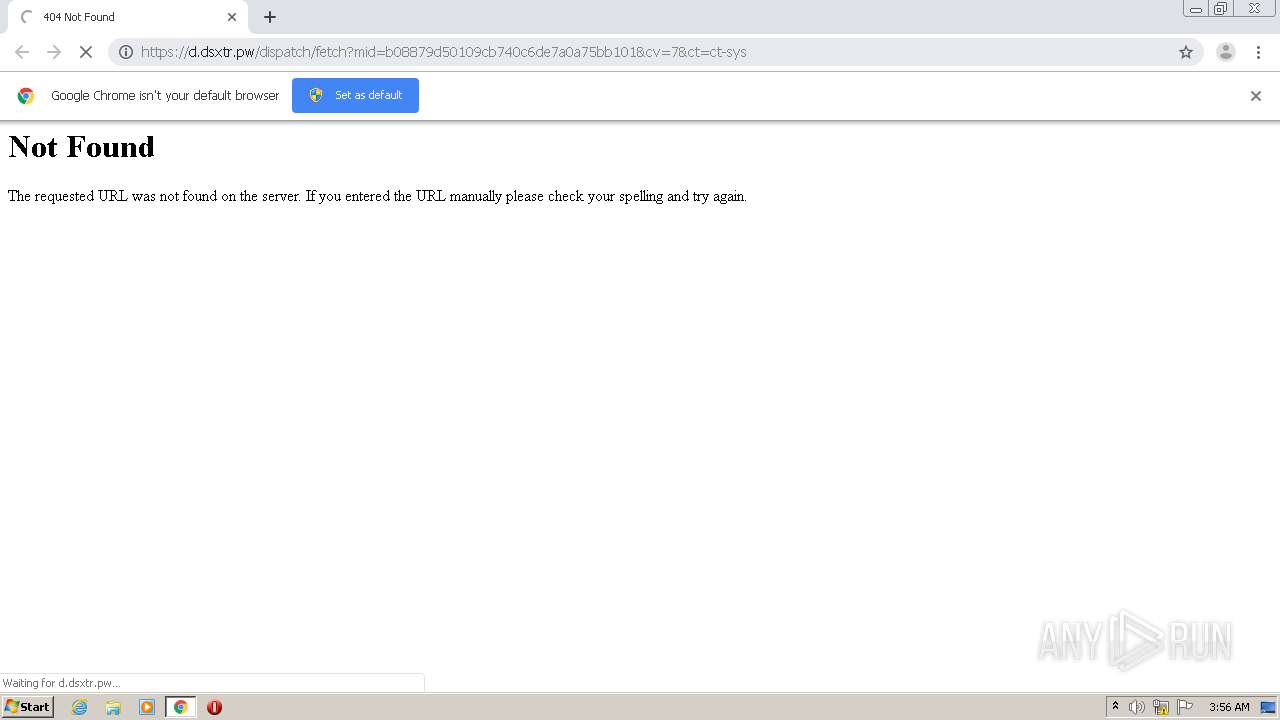Click the Show desktop icon by the clock

[1268, 707]
